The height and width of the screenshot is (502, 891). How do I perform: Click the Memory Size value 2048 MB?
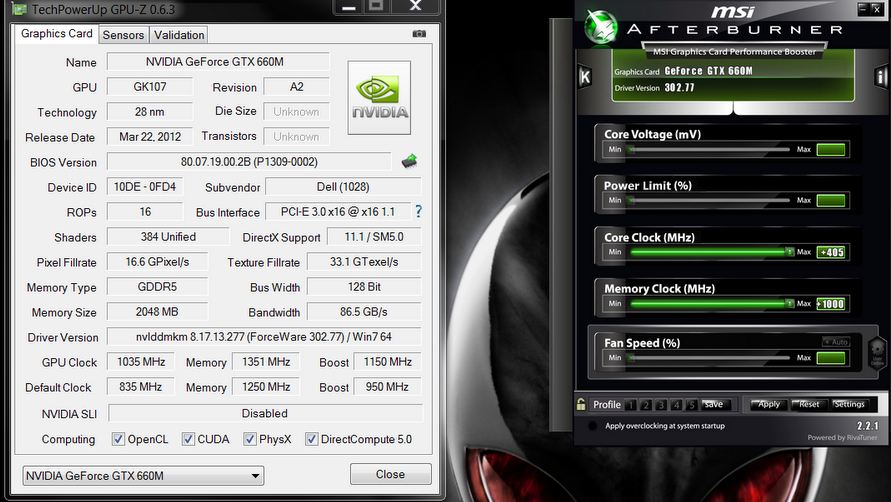click(x=157, y=312)
